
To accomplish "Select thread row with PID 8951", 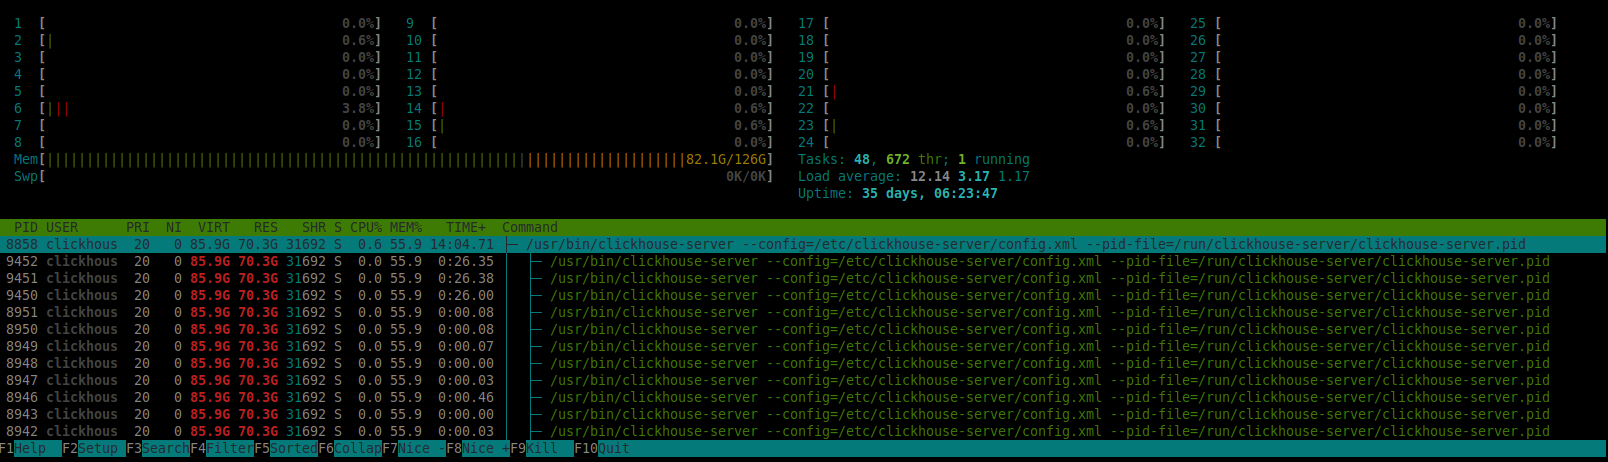I will coord(804,312).
